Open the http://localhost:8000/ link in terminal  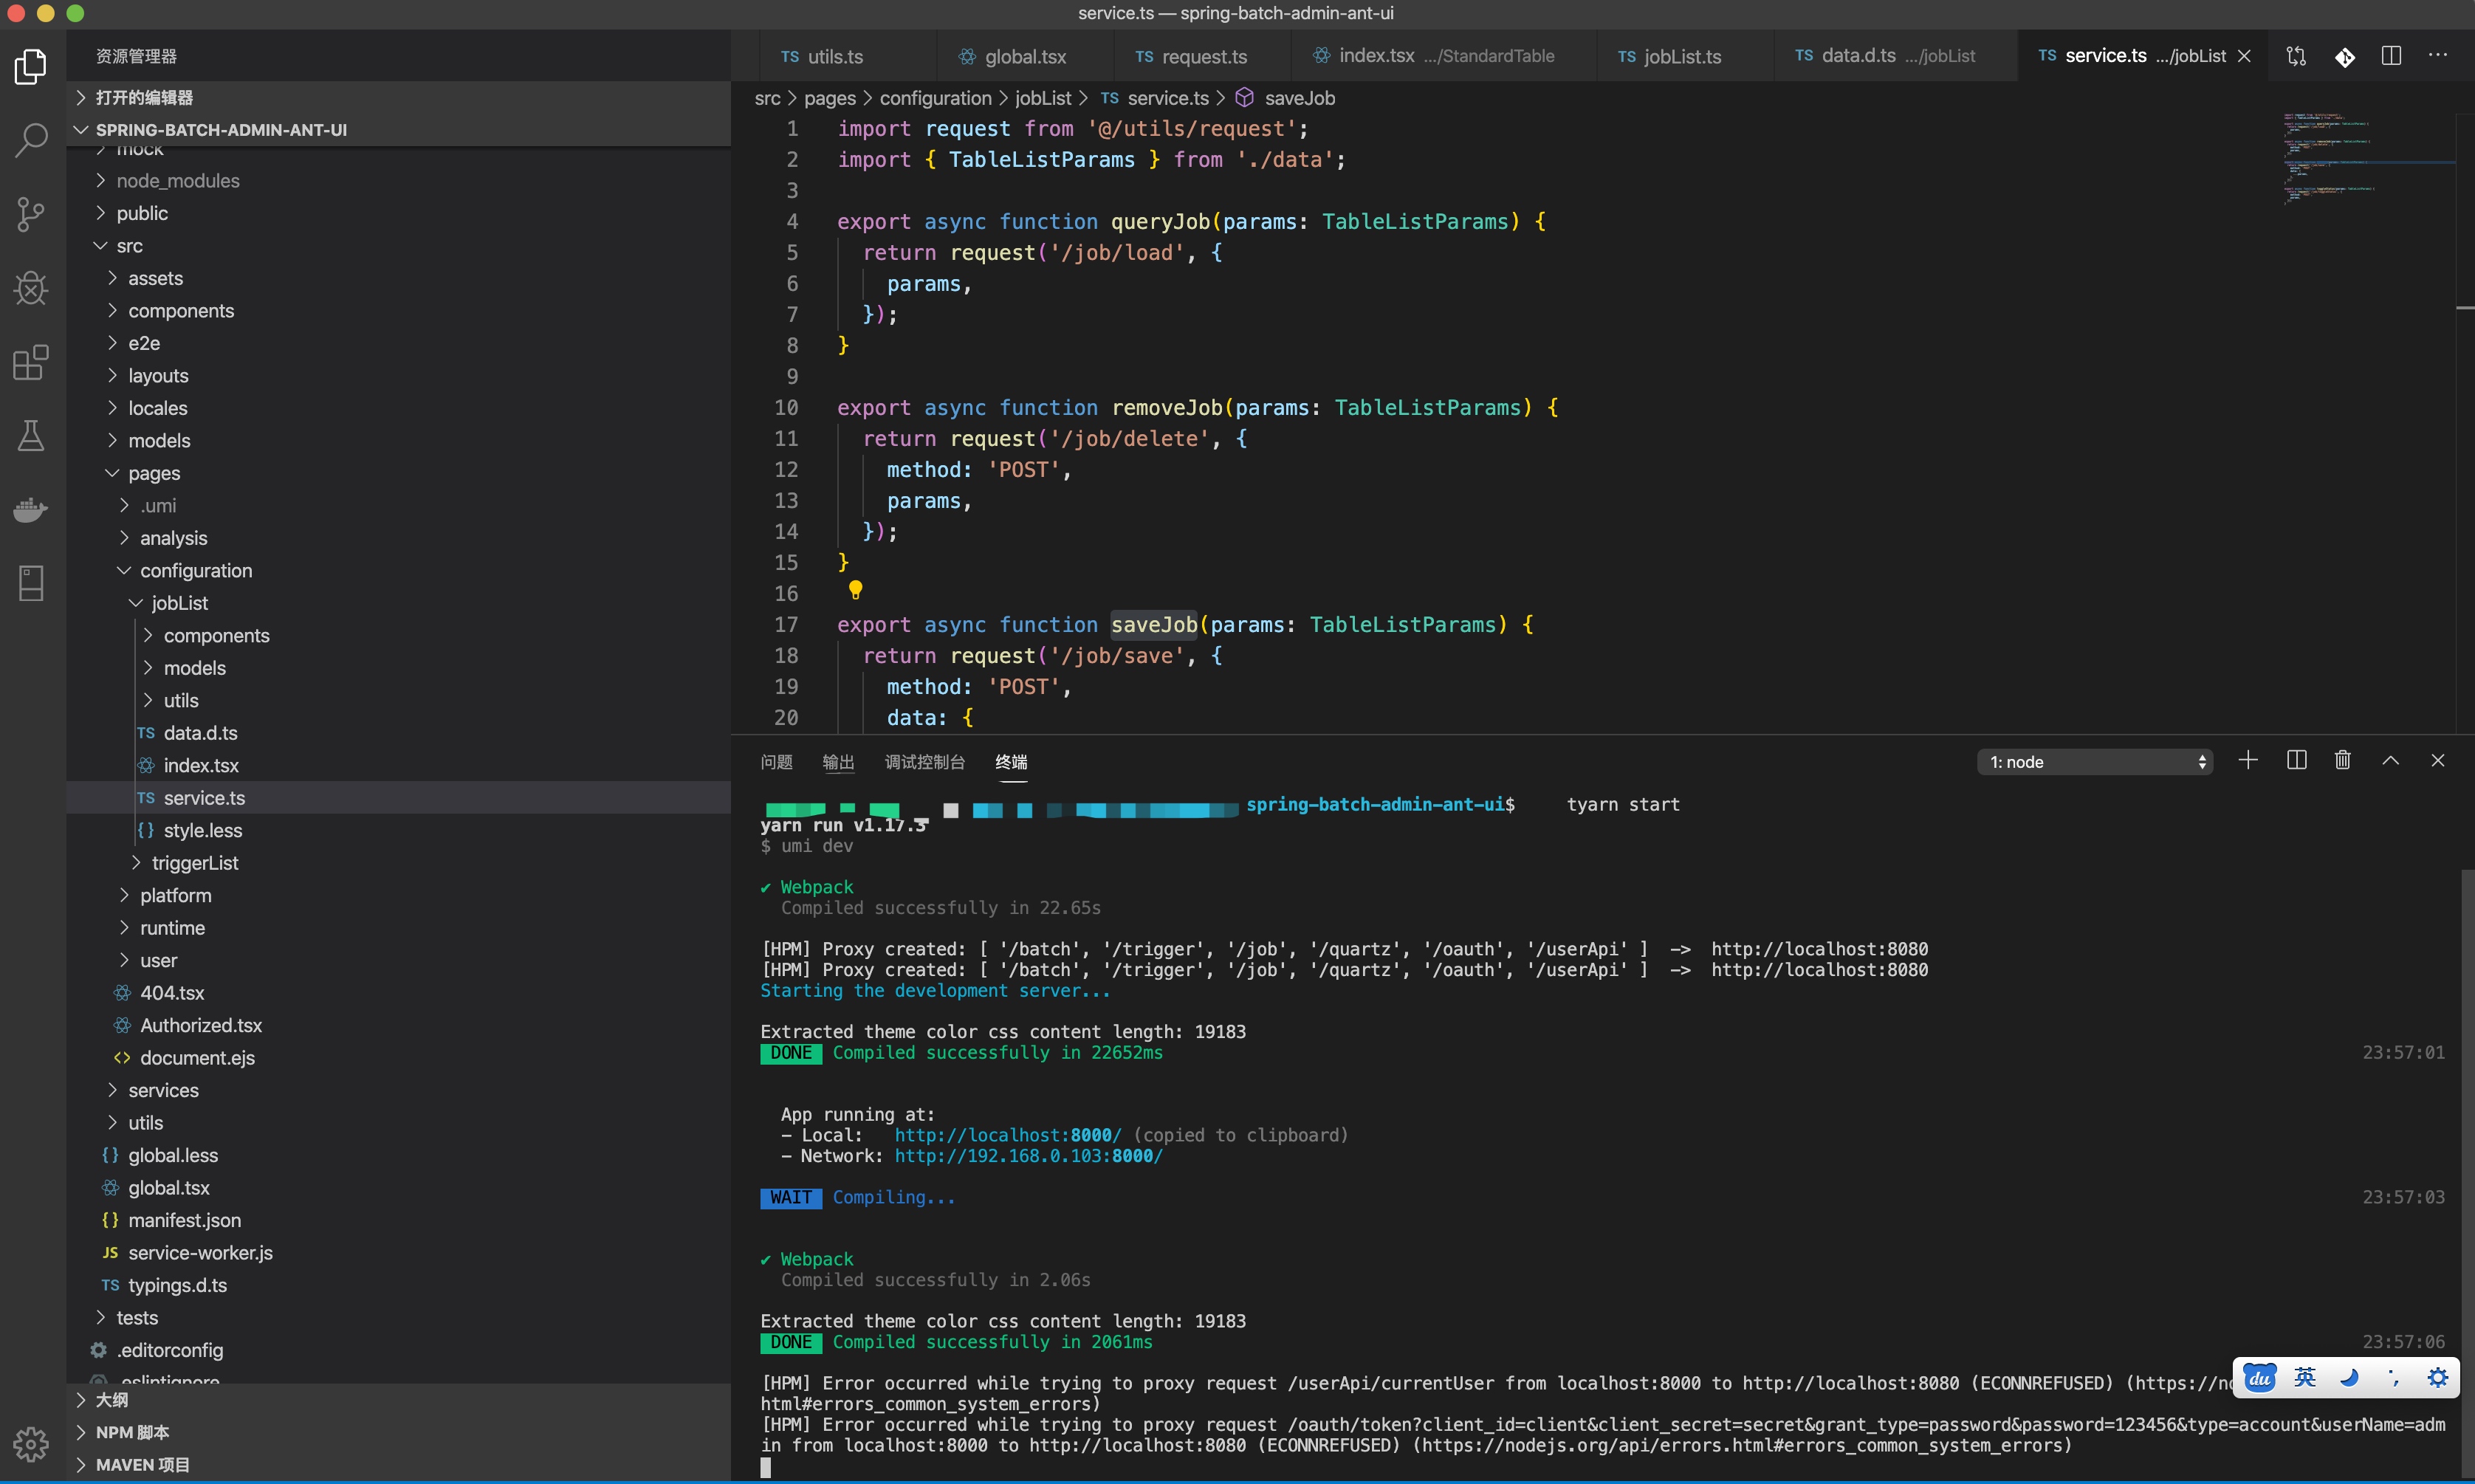(1007, 1135)
